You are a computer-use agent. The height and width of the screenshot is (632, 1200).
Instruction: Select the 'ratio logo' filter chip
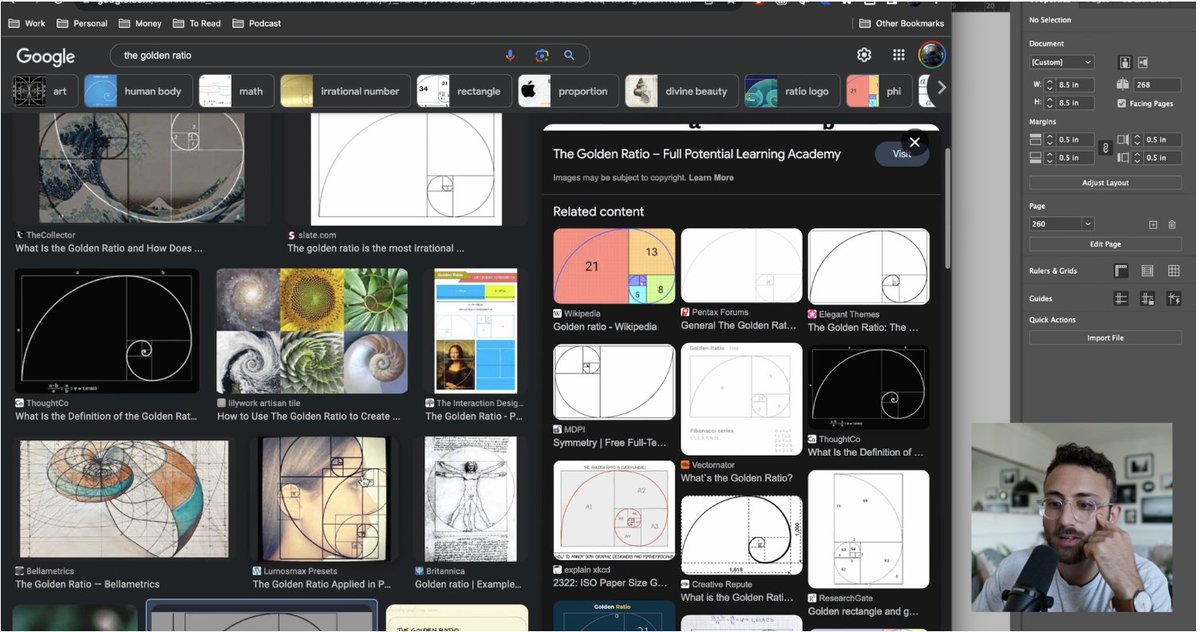(x=791, y=91)
